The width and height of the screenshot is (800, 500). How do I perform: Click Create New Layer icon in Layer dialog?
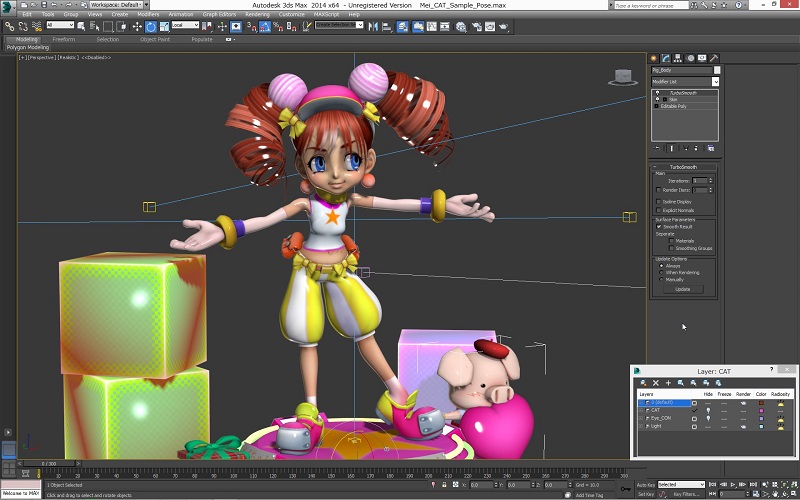coord(643,383)
